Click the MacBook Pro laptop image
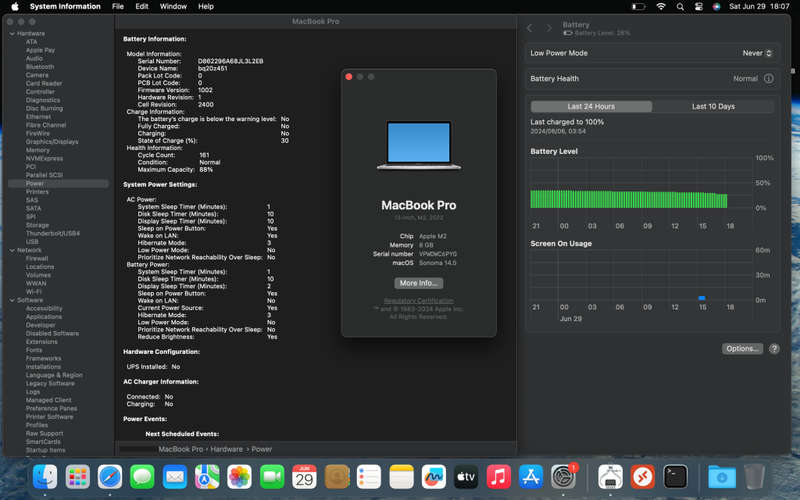 point(419,145)
